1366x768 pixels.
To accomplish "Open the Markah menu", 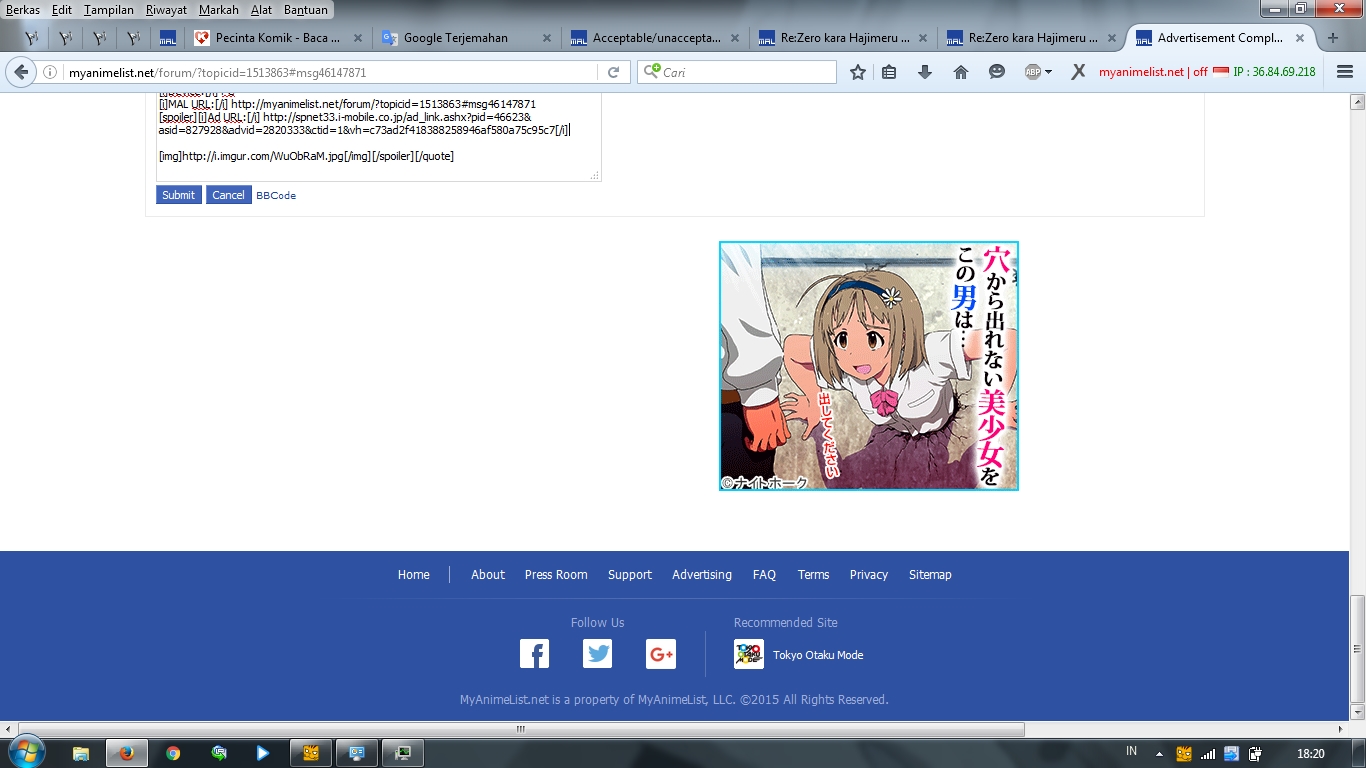I will point(219,10).
